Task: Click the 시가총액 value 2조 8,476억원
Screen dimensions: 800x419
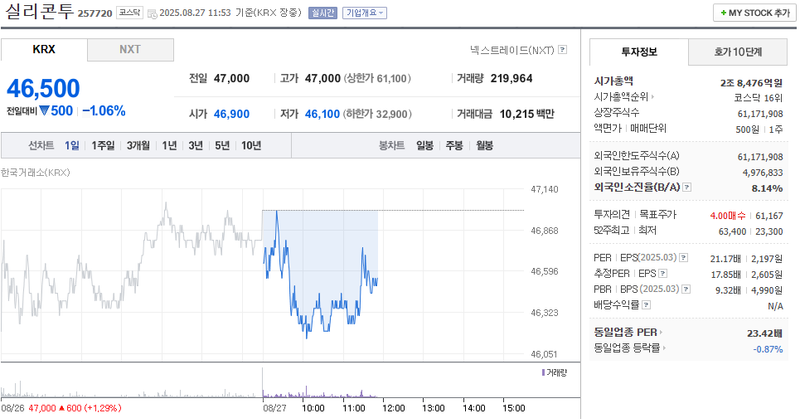Action: (751, 83)
